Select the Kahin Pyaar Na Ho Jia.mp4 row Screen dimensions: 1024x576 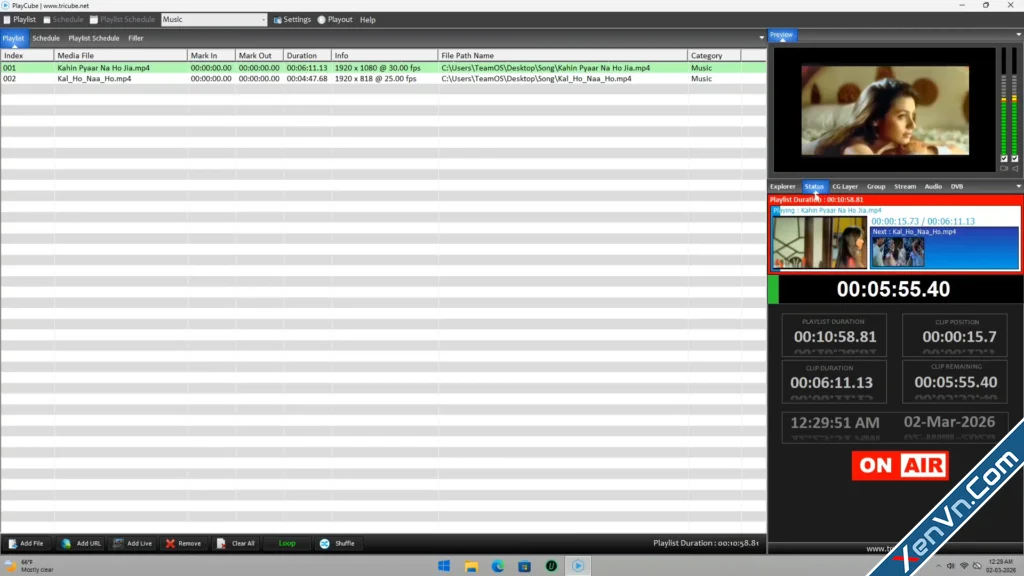[x=383, y=68]
